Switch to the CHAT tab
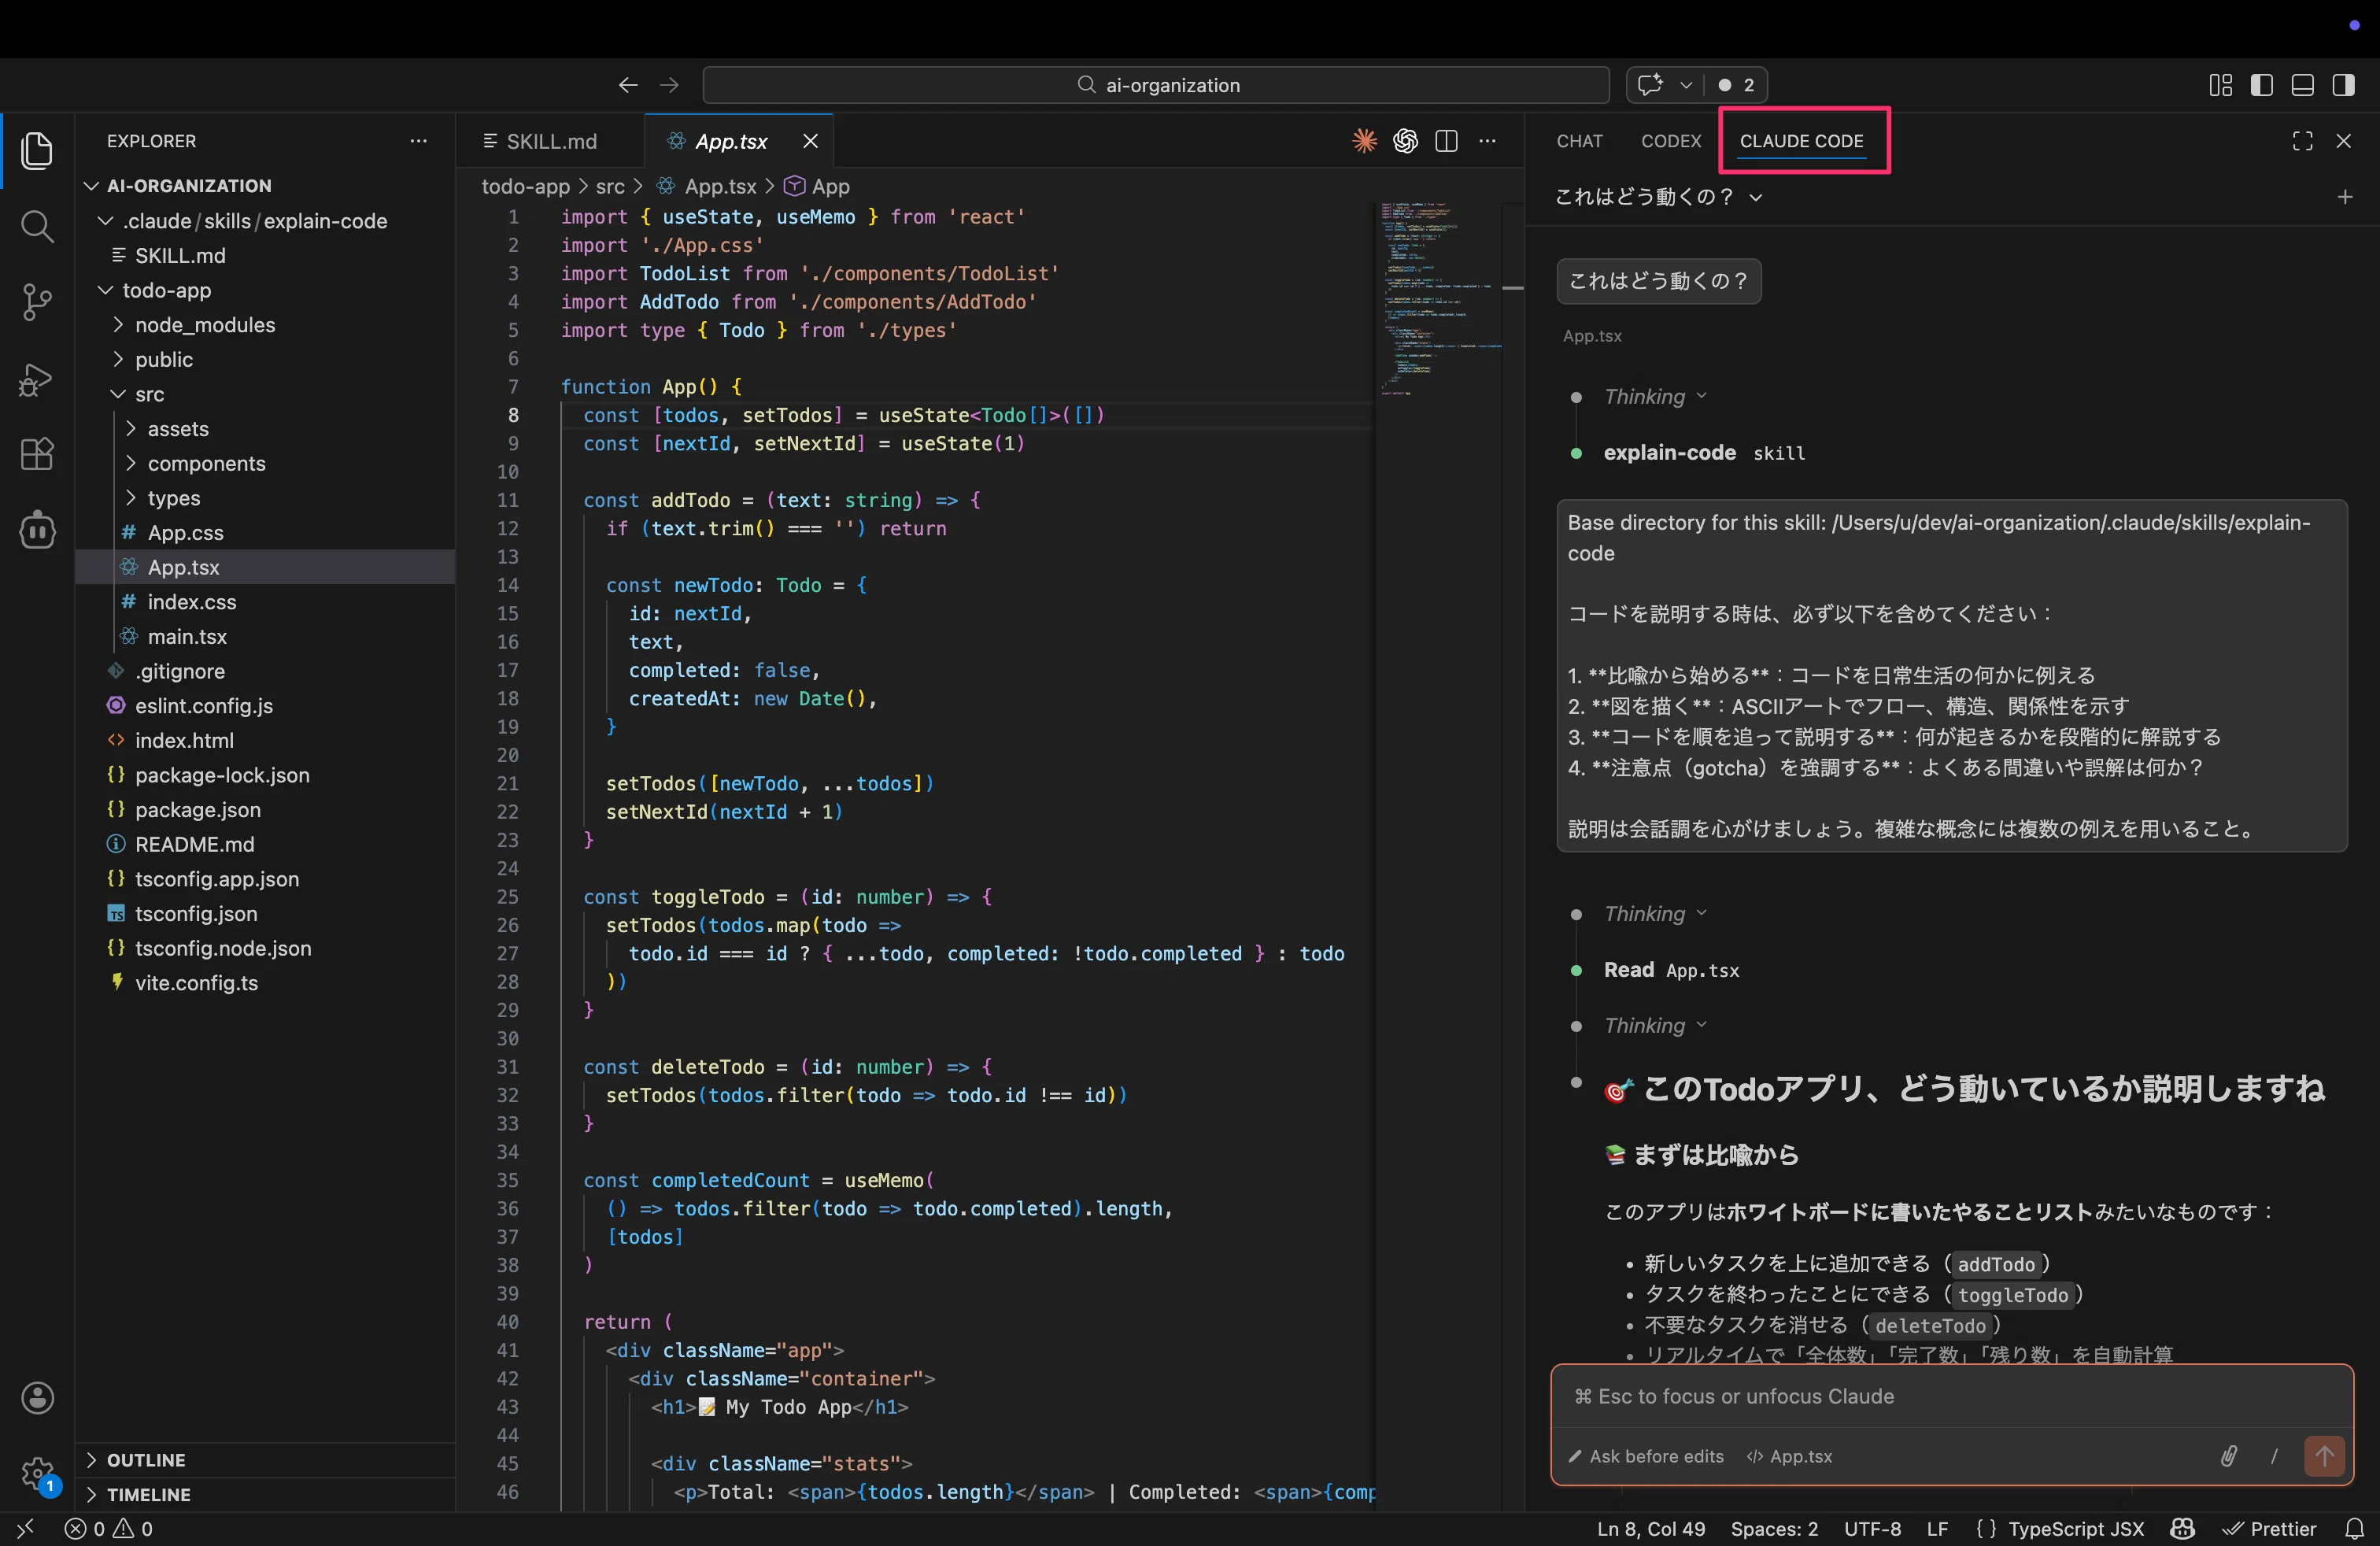2380x1546 pixels. [1579, 141]
